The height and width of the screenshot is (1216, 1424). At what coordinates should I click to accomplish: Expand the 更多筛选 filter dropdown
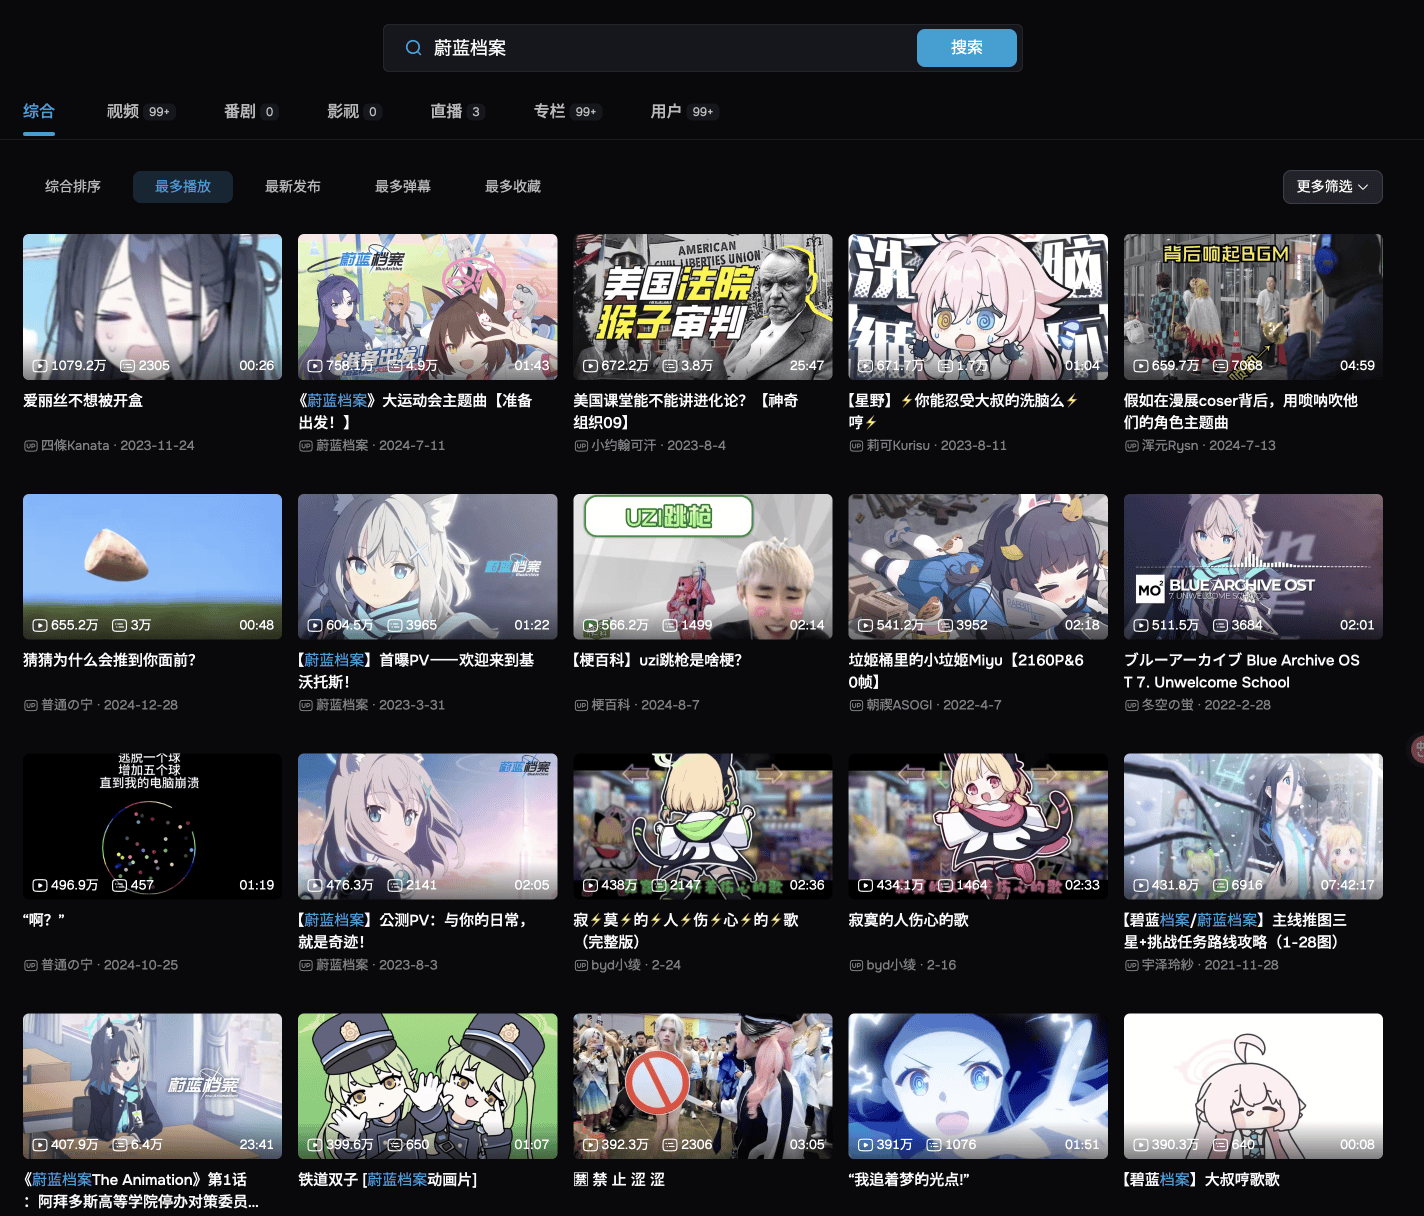pos(1332,186)
